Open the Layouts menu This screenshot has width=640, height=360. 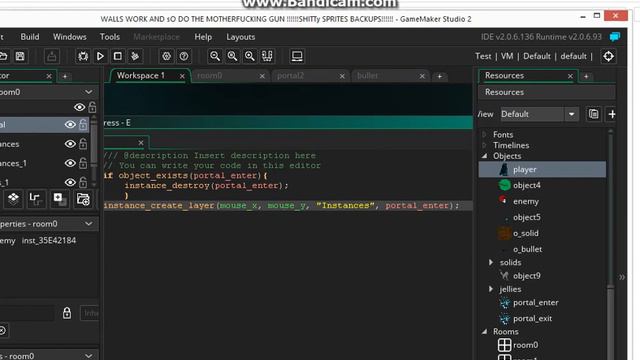240,37
